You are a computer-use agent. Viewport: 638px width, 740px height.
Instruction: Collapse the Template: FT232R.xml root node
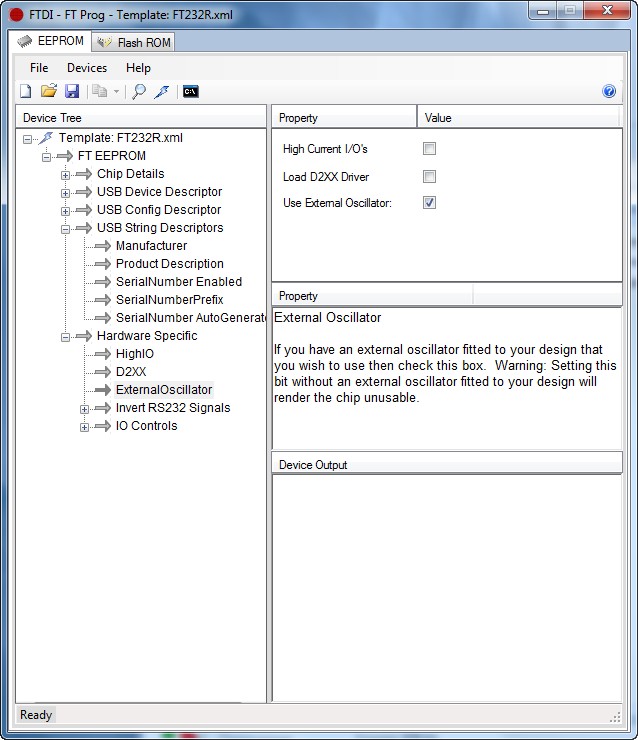(x=27, y=139)
